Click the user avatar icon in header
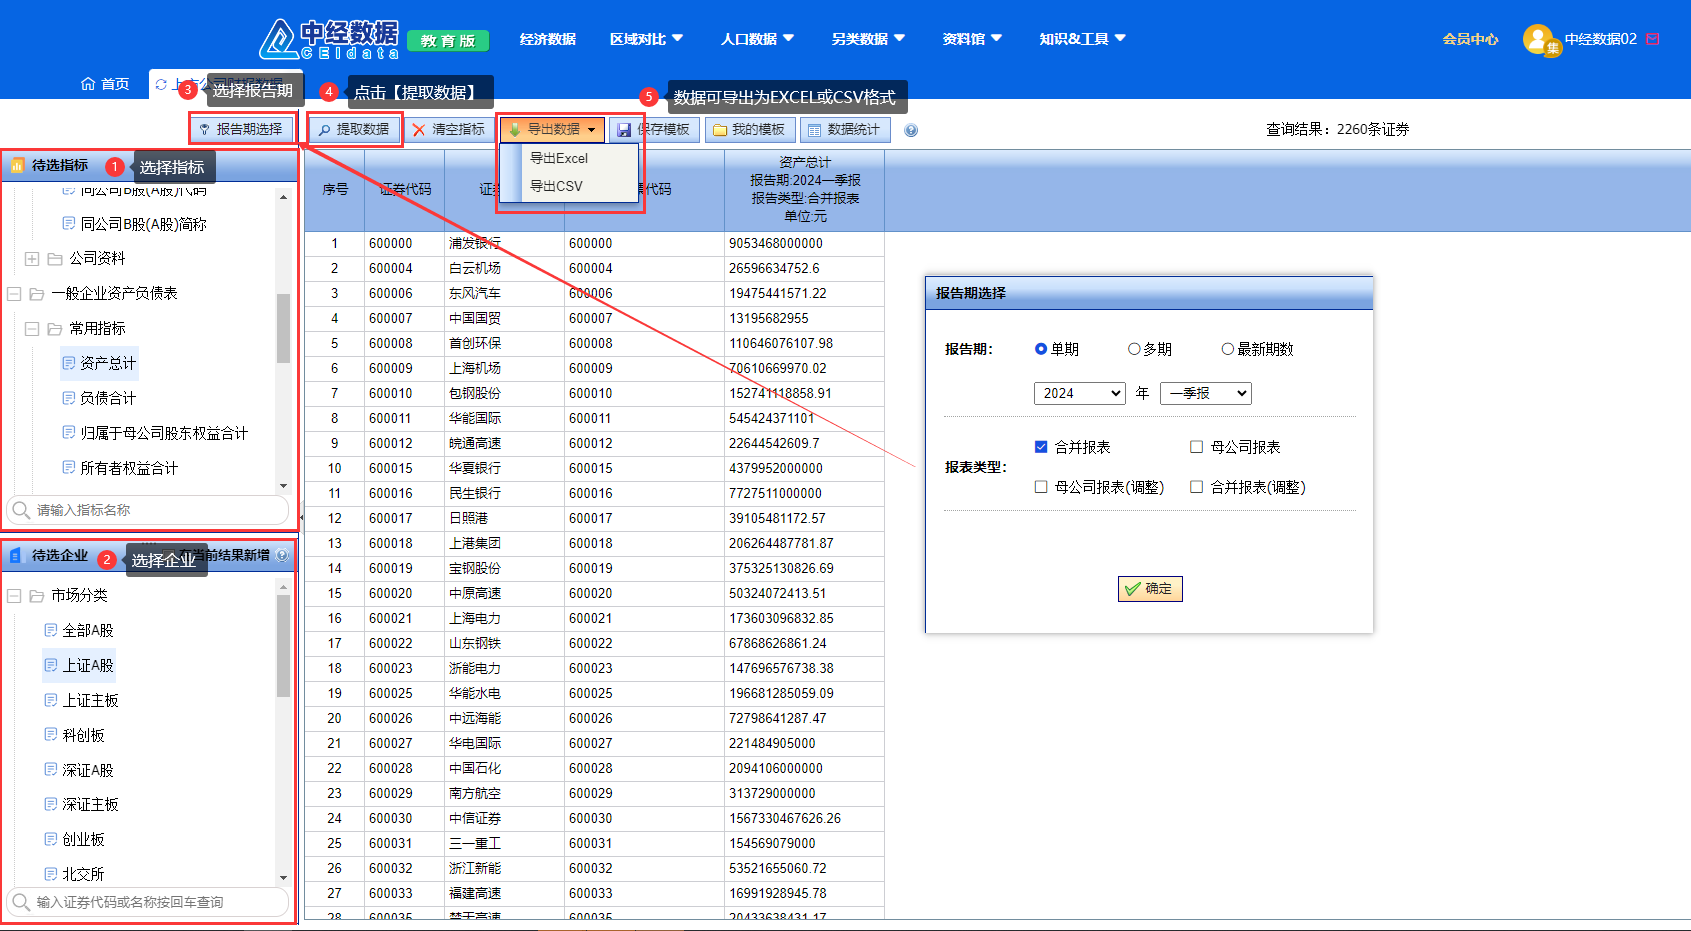The image size is (1691, 931). [x=1538, y=39]
